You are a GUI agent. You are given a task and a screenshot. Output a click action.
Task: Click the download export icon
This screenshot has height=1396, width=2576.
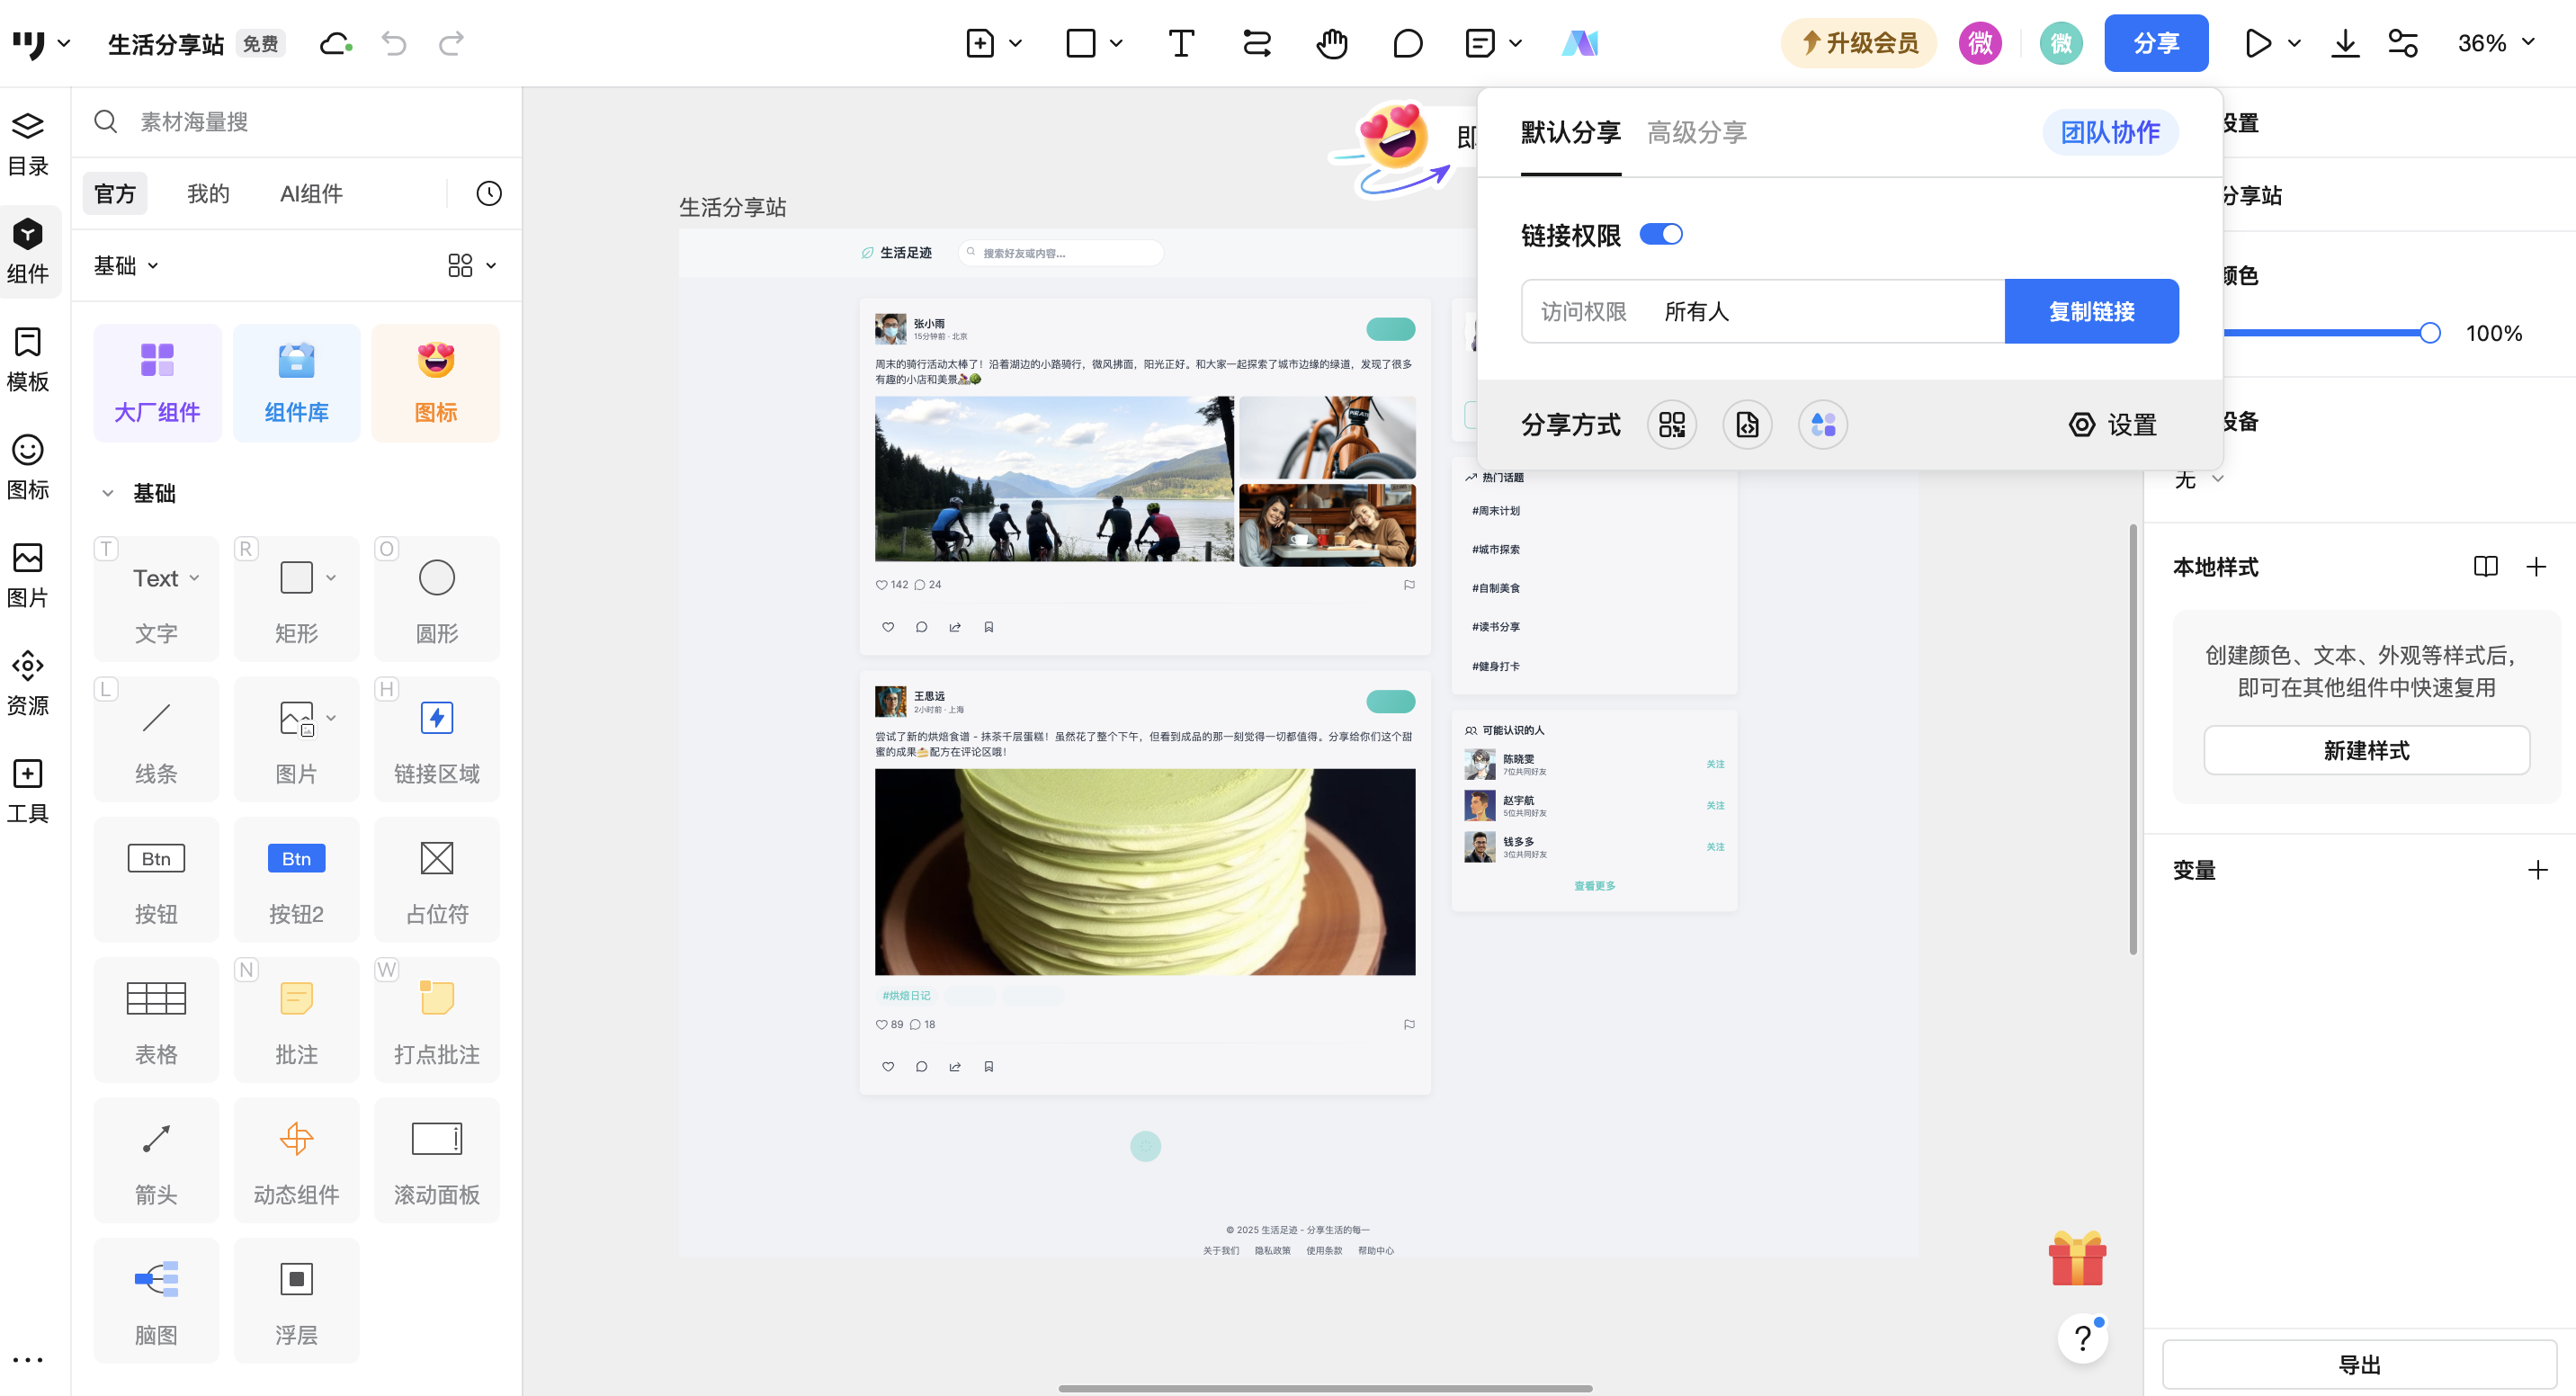click(2345, 43)
